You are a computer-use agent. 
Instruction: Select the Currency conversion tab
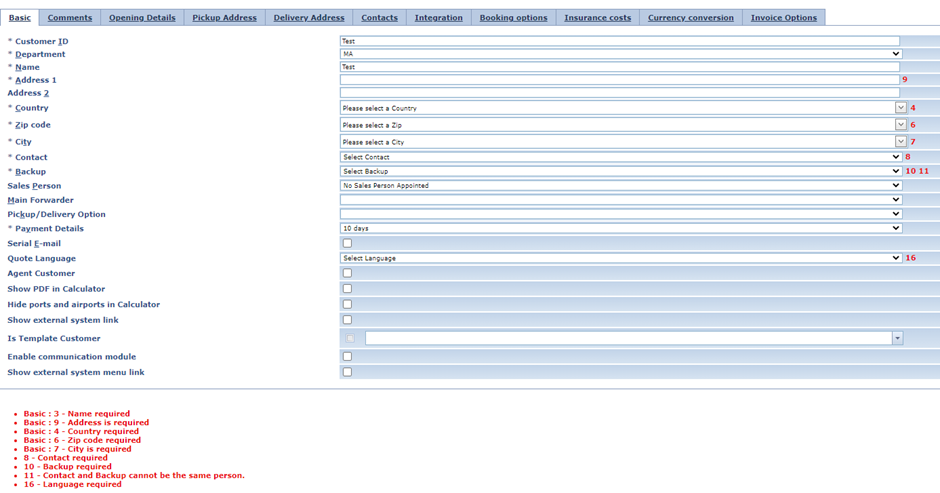[690, 18]
